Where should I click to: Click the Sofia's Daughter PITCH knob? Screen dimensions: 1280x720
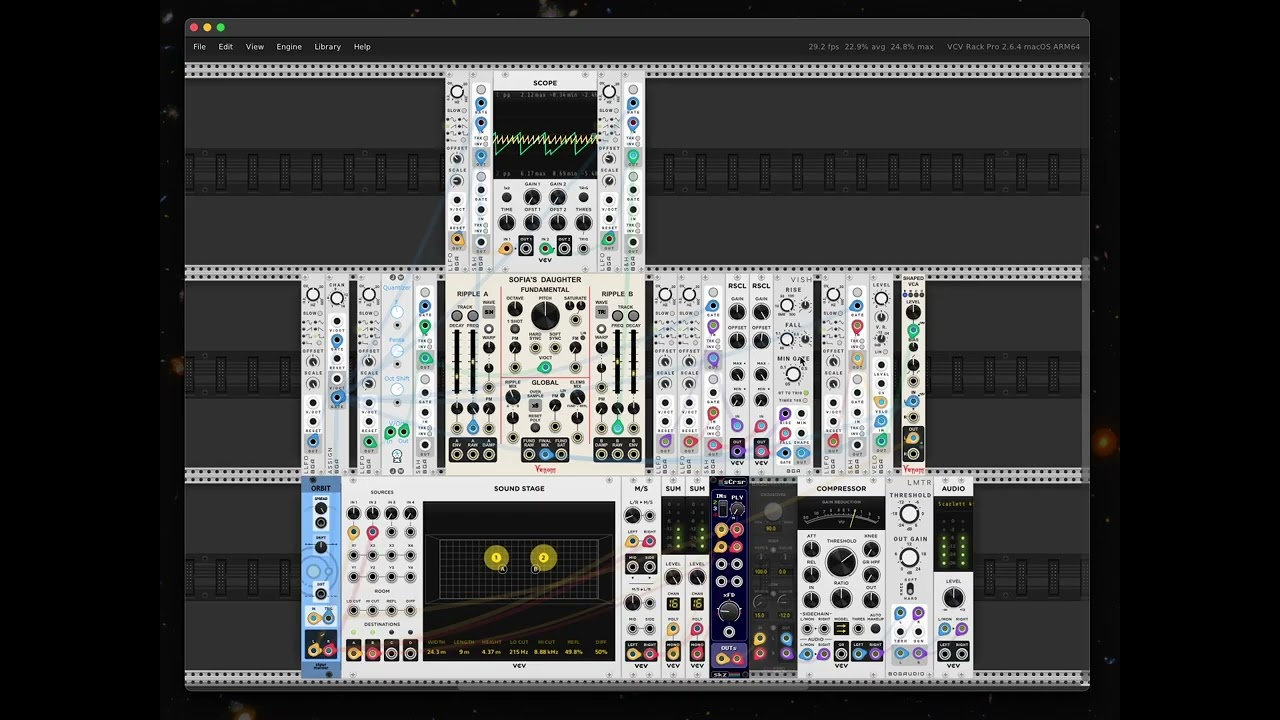pyautogui.click(x=545, y=316)
